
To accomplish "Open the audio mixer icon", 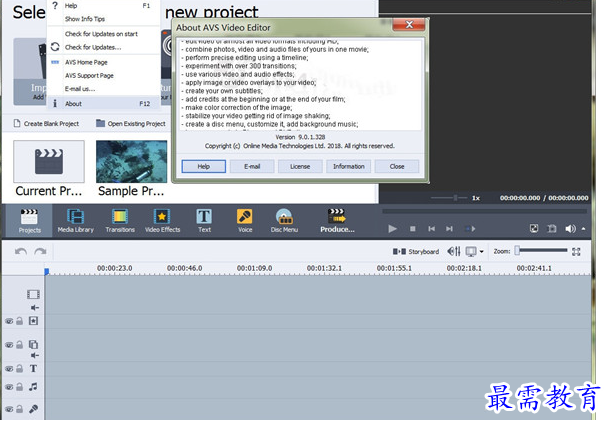I will 454,252.
